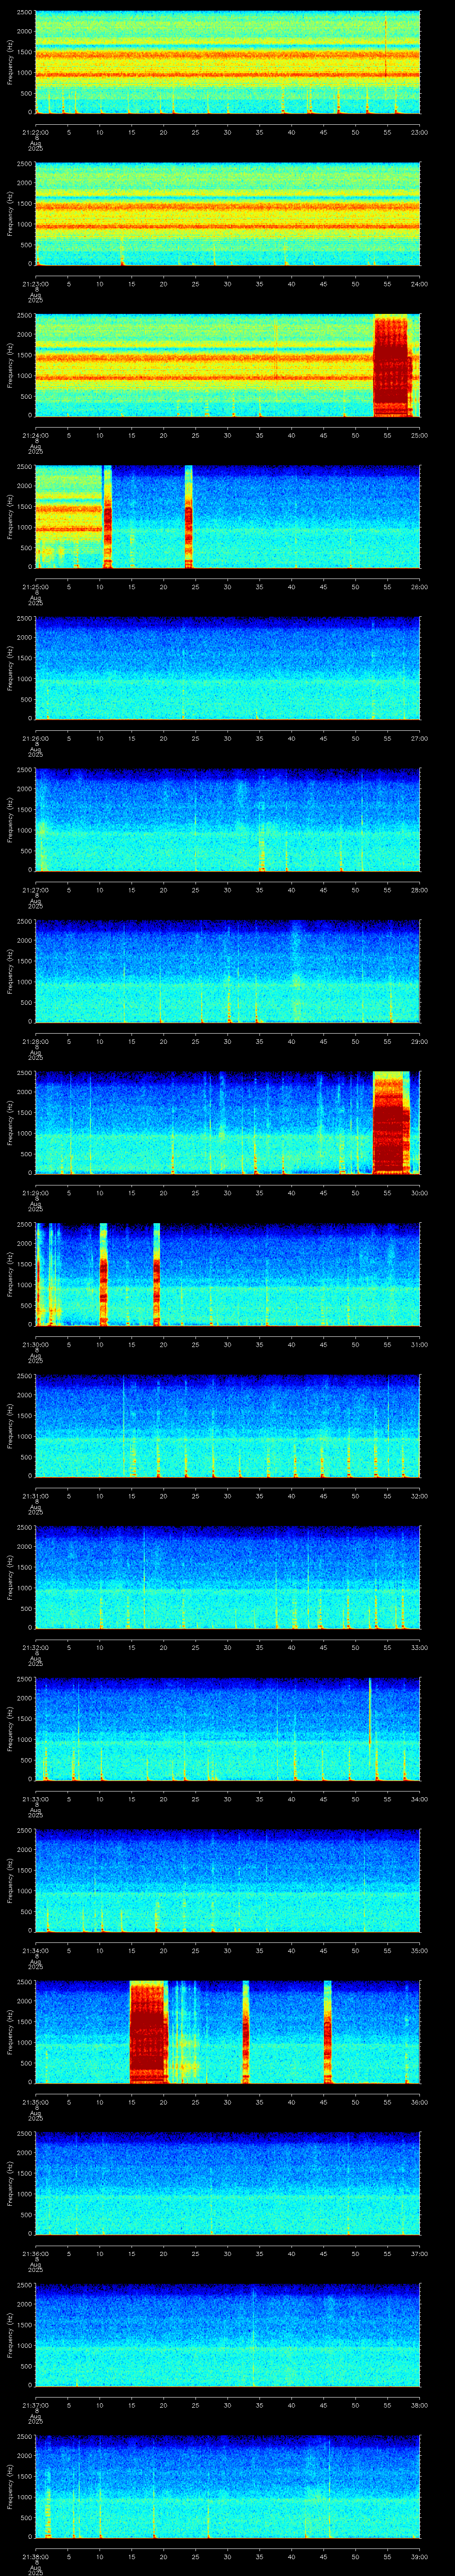This screenshot has width=455, height=2576.
Task: Click the burst near 24 seconds in the 21:25:00 panel
Action: (188, 517)
